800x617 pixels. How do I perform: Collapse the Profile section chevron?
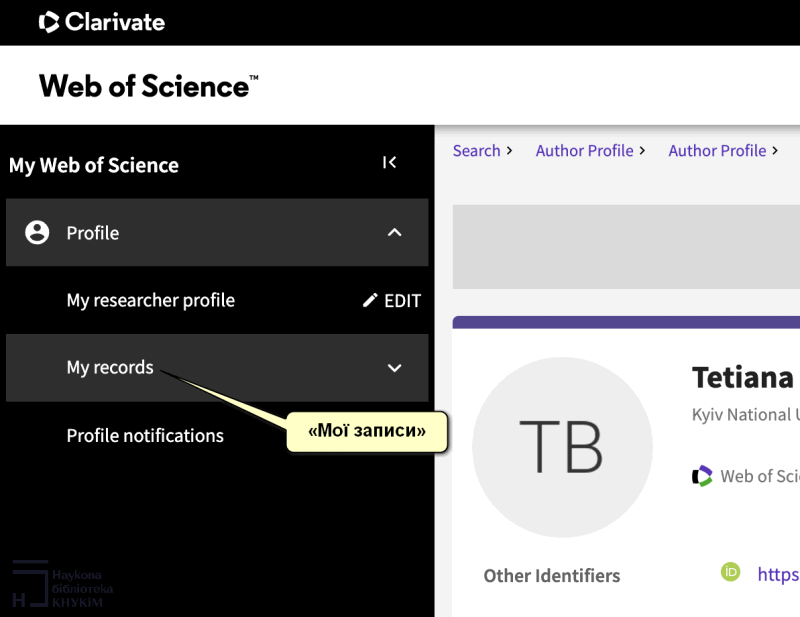pyautogui.click(x=394, y=233)
